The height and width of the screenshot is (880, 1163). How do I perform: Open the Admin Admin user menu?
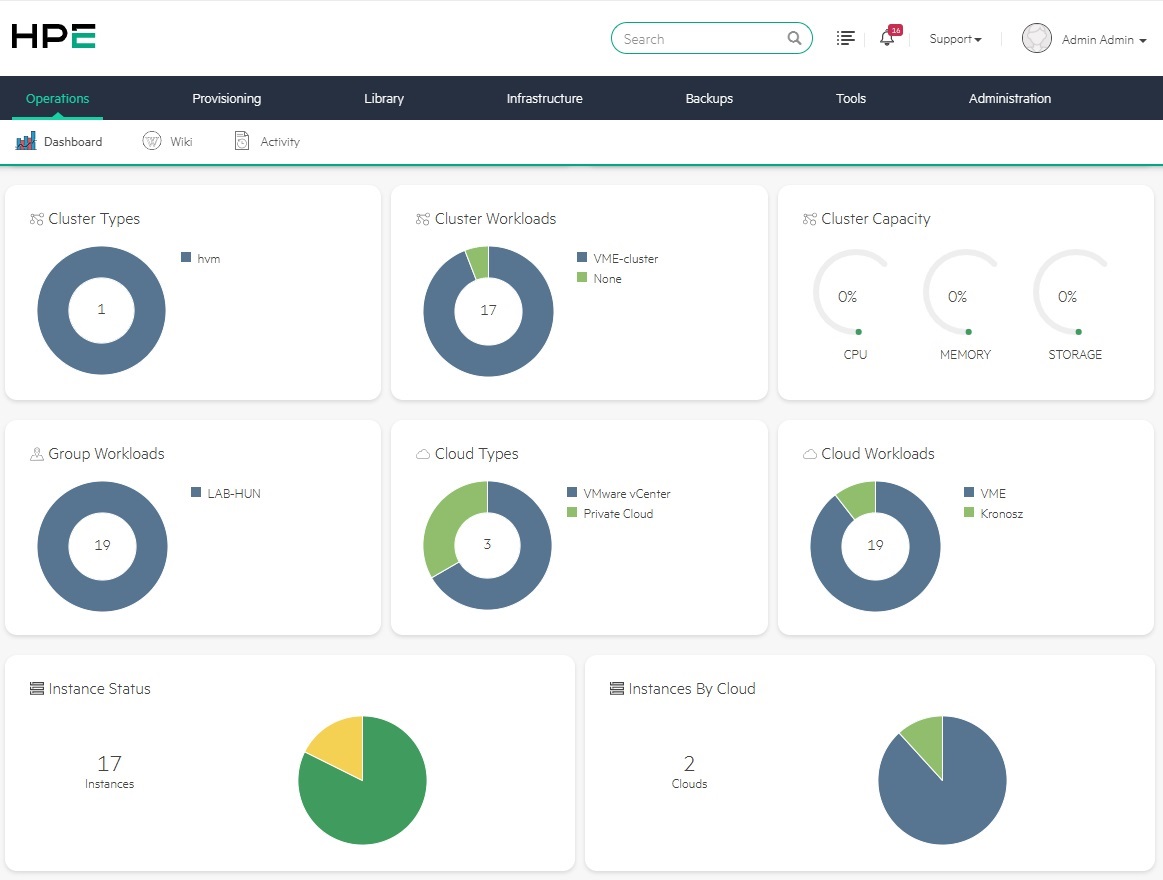[1103, 40]
